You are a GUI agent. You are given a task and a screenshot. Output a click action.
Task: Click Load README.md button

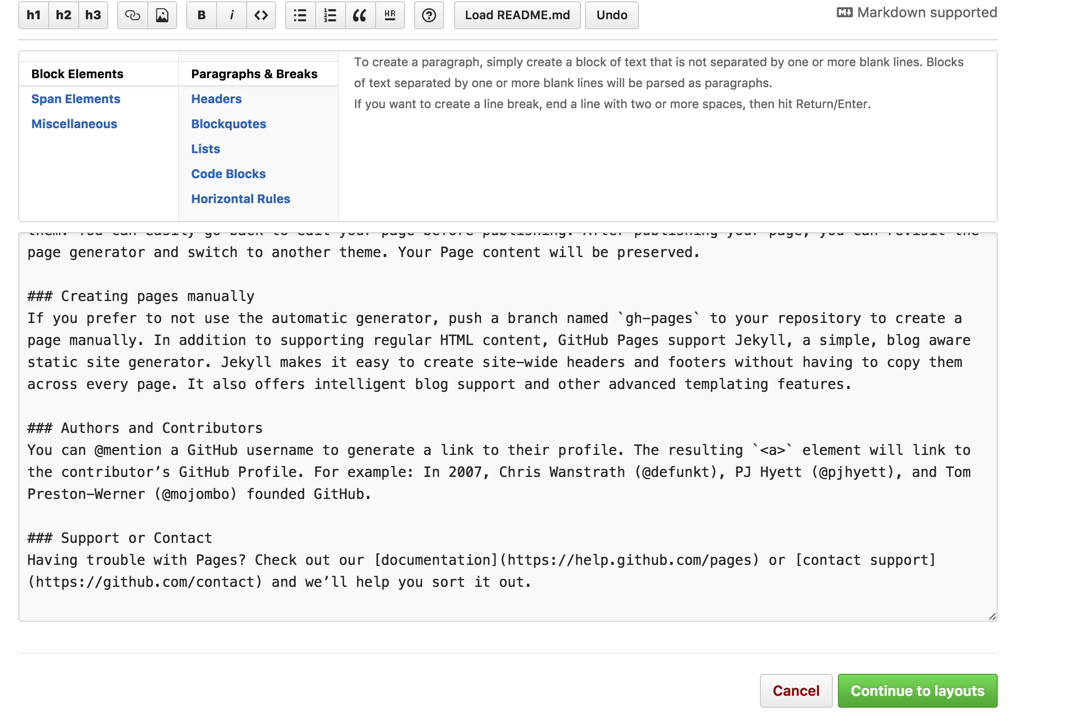[517, 15]
